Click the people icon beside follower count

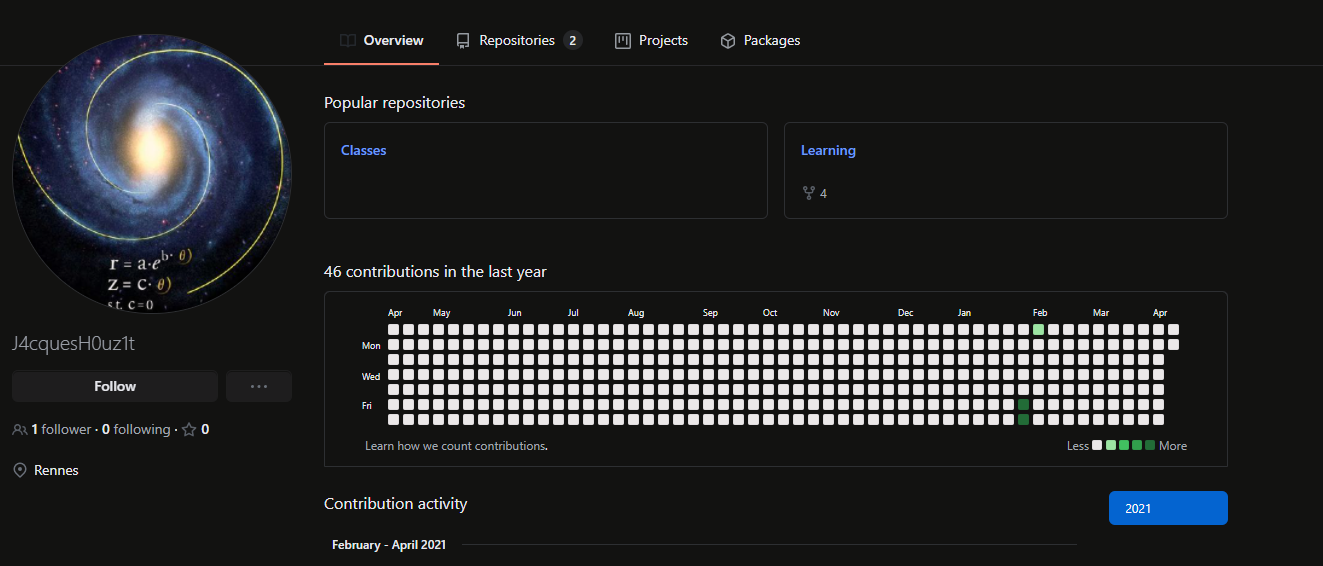click(x=20, y=429)
